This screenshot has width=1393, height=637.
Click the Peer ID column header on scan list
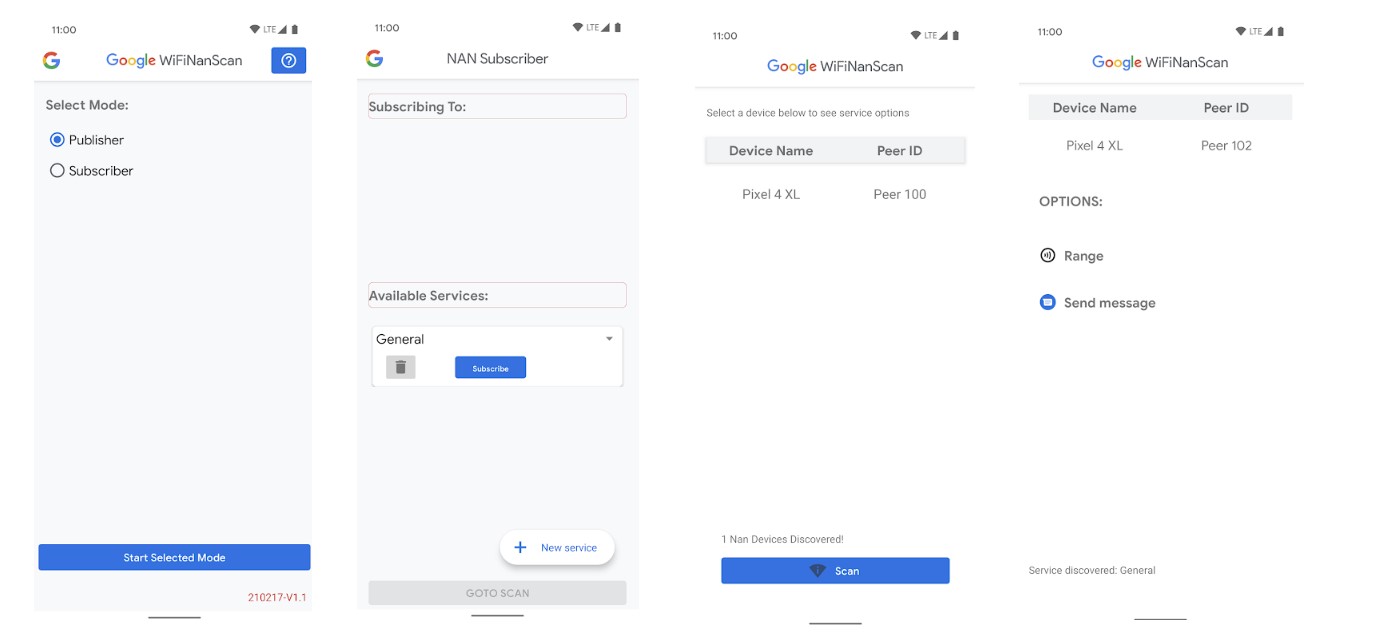coord(899,151)
